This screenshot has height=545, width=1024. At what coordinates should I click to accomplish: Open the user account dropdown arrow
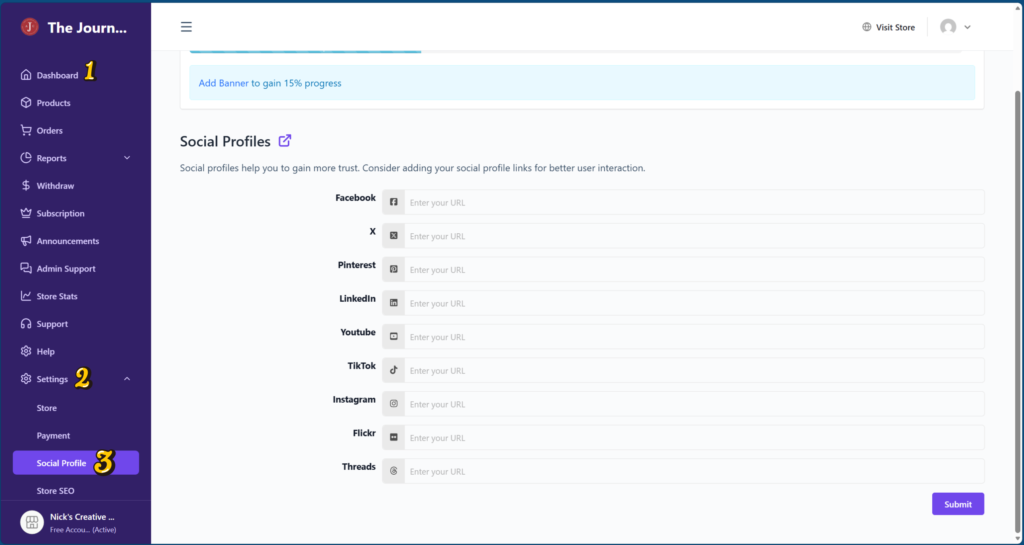coord(967,27)
